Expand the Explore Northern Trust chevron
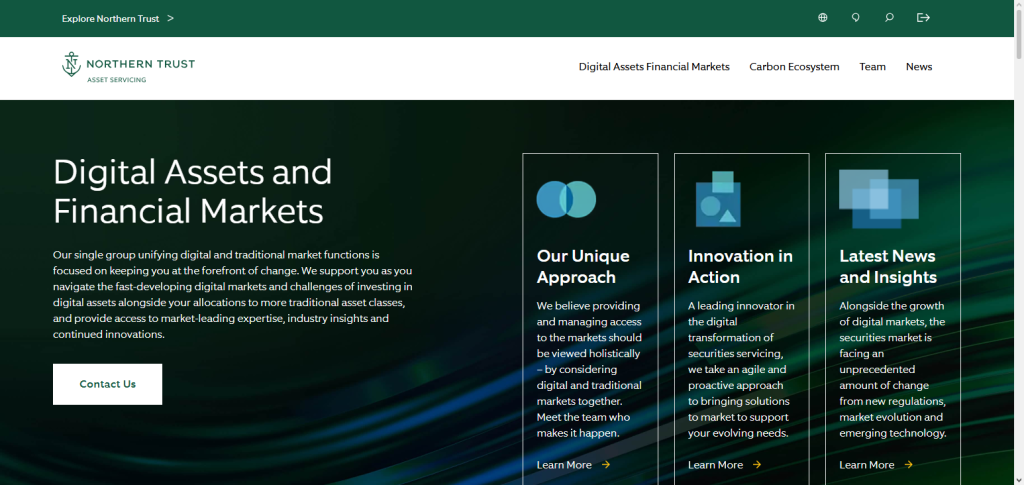1024x485 pixels. pos(170,18)
